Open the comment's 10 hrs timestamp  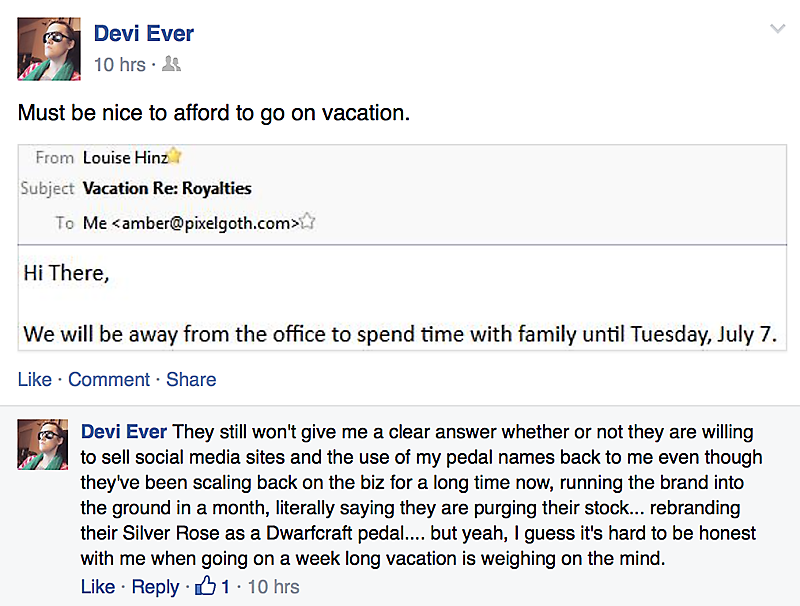[x=273, y=587]
